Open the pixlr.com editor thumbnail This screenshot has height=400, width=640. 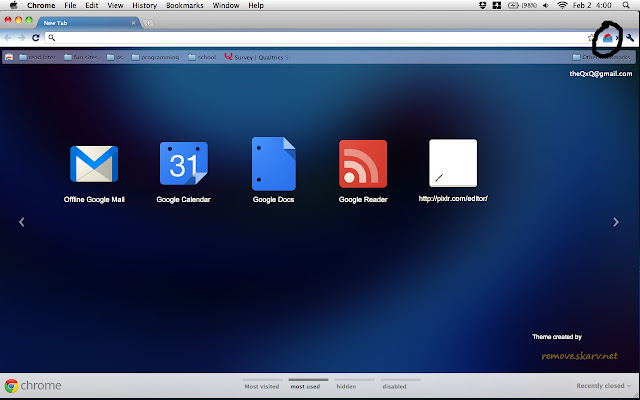click(x=453, y=164)
